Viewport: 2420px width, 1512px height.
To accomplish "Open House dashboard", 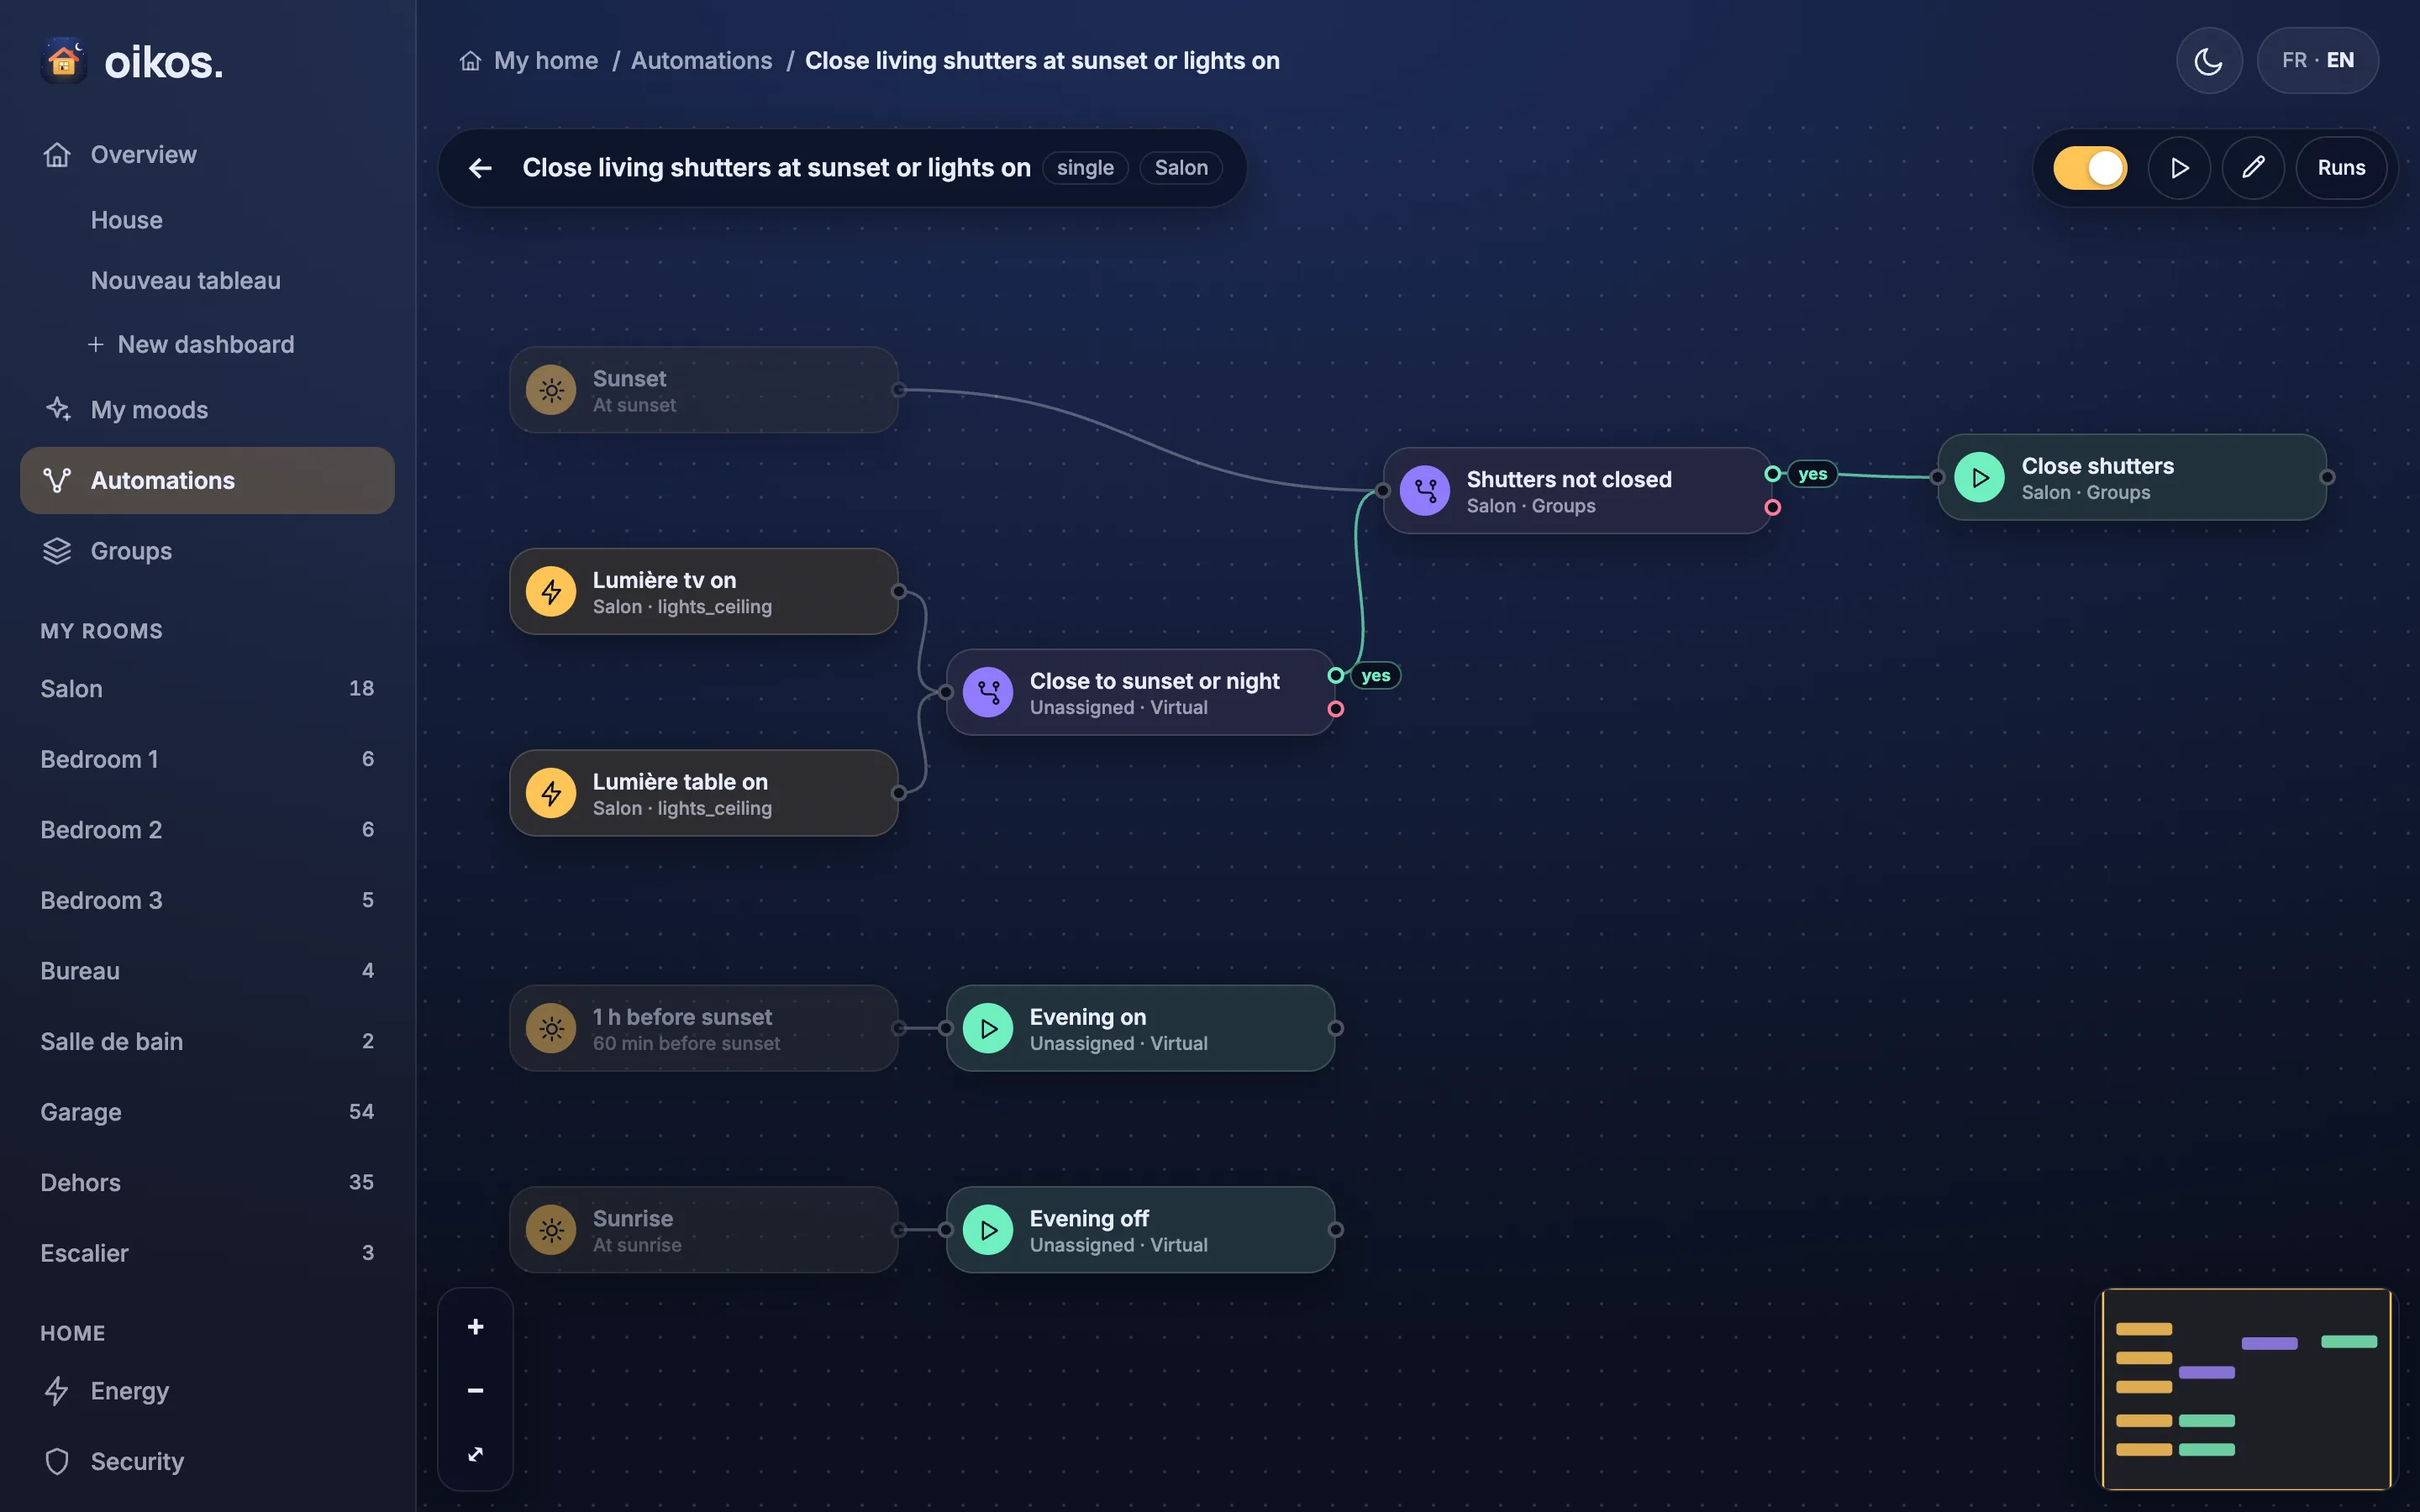I will tap(126, 220).
